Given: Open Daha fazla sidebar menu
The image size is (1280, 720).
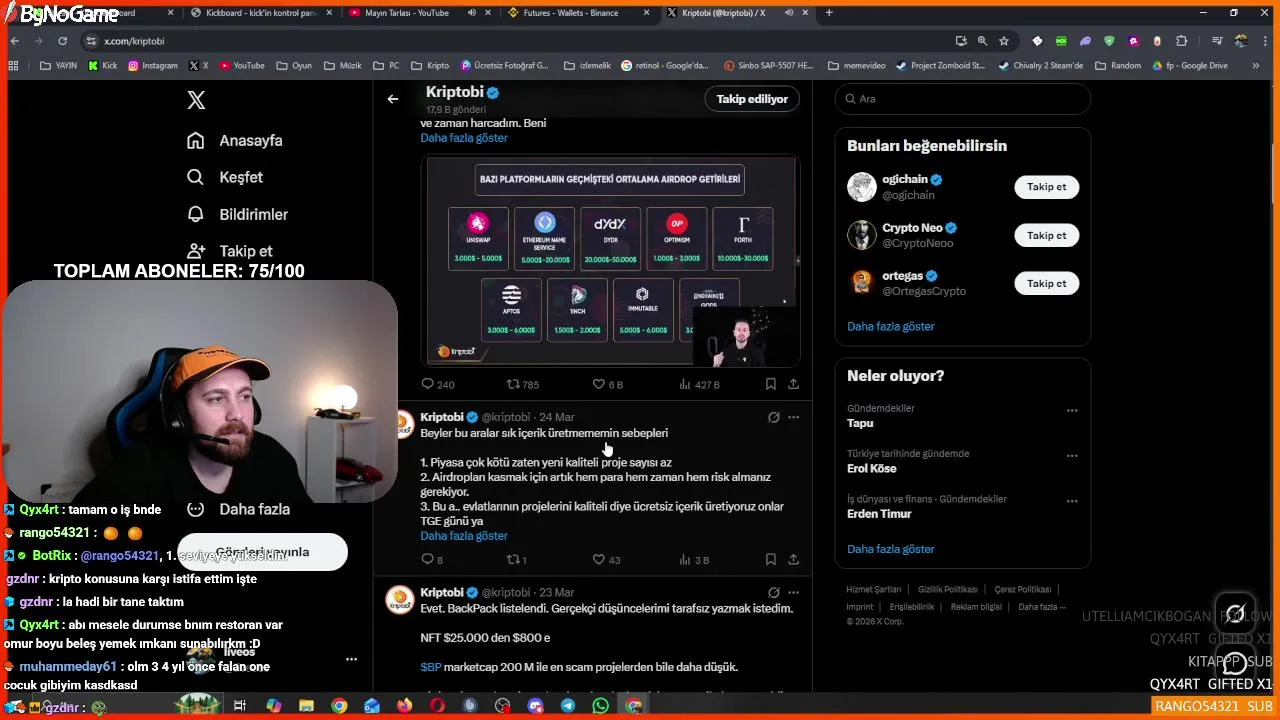Looking at the screenshot, I should click(240, 509).
